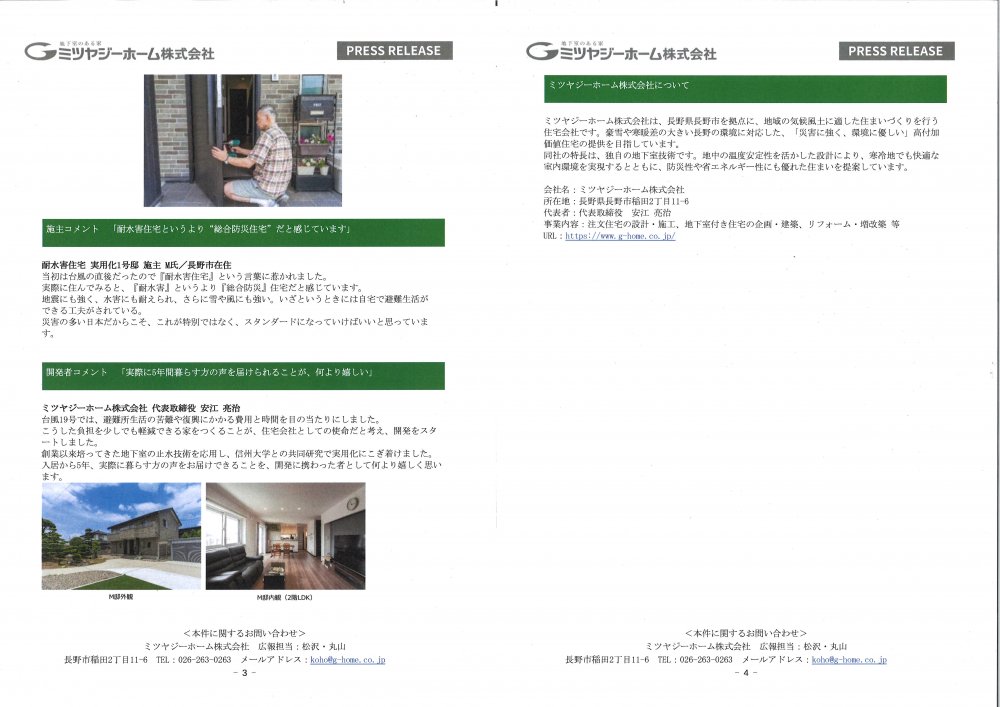Click the sentence starting 同社の特長は

click(741, 161)
